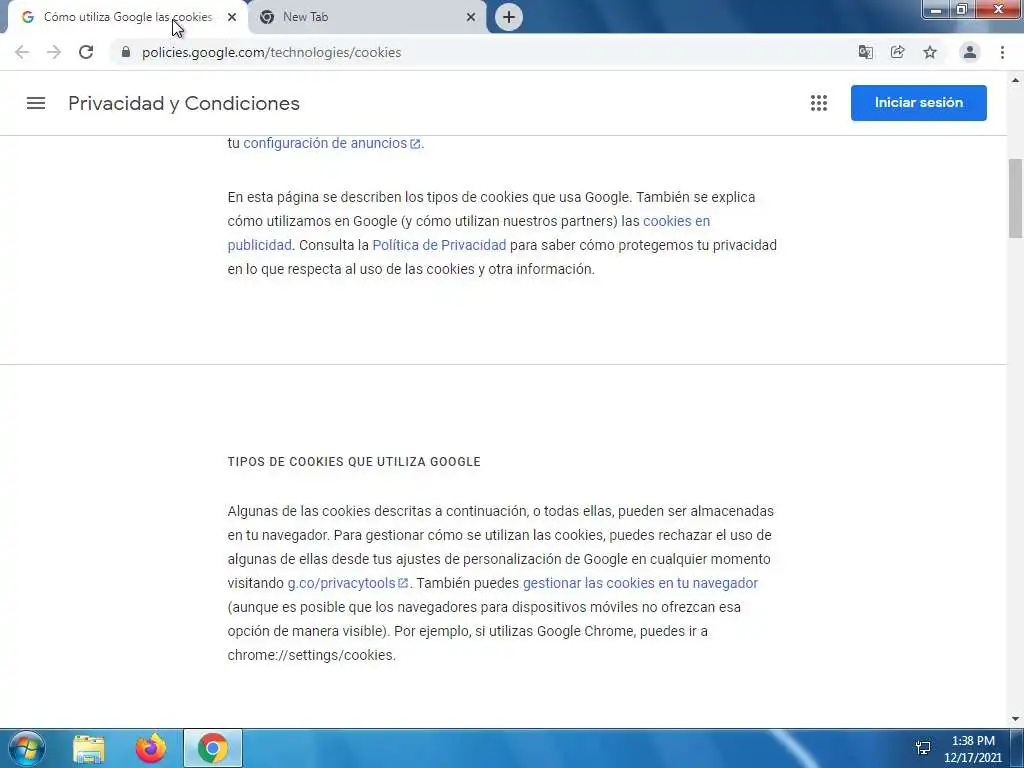Viewport: 1024px width, 768px height.
Task: Click the browser back arrow
Action: pos(22,52)
